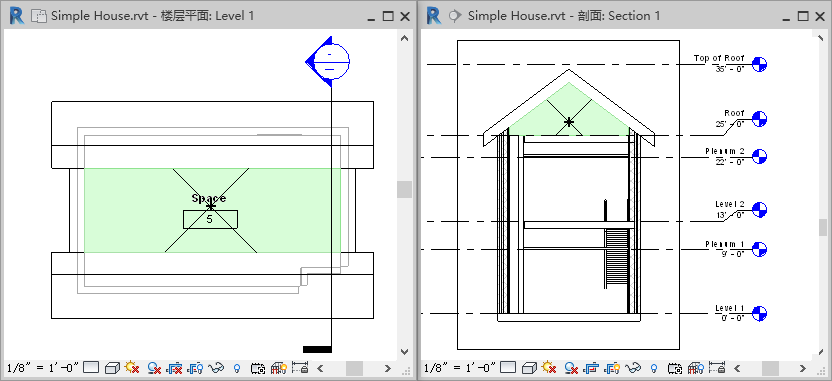The image size is (832, 381).
Task: Open view scale 1/8" = 1'-0" in Level 1 view
Action: [43, 367]
